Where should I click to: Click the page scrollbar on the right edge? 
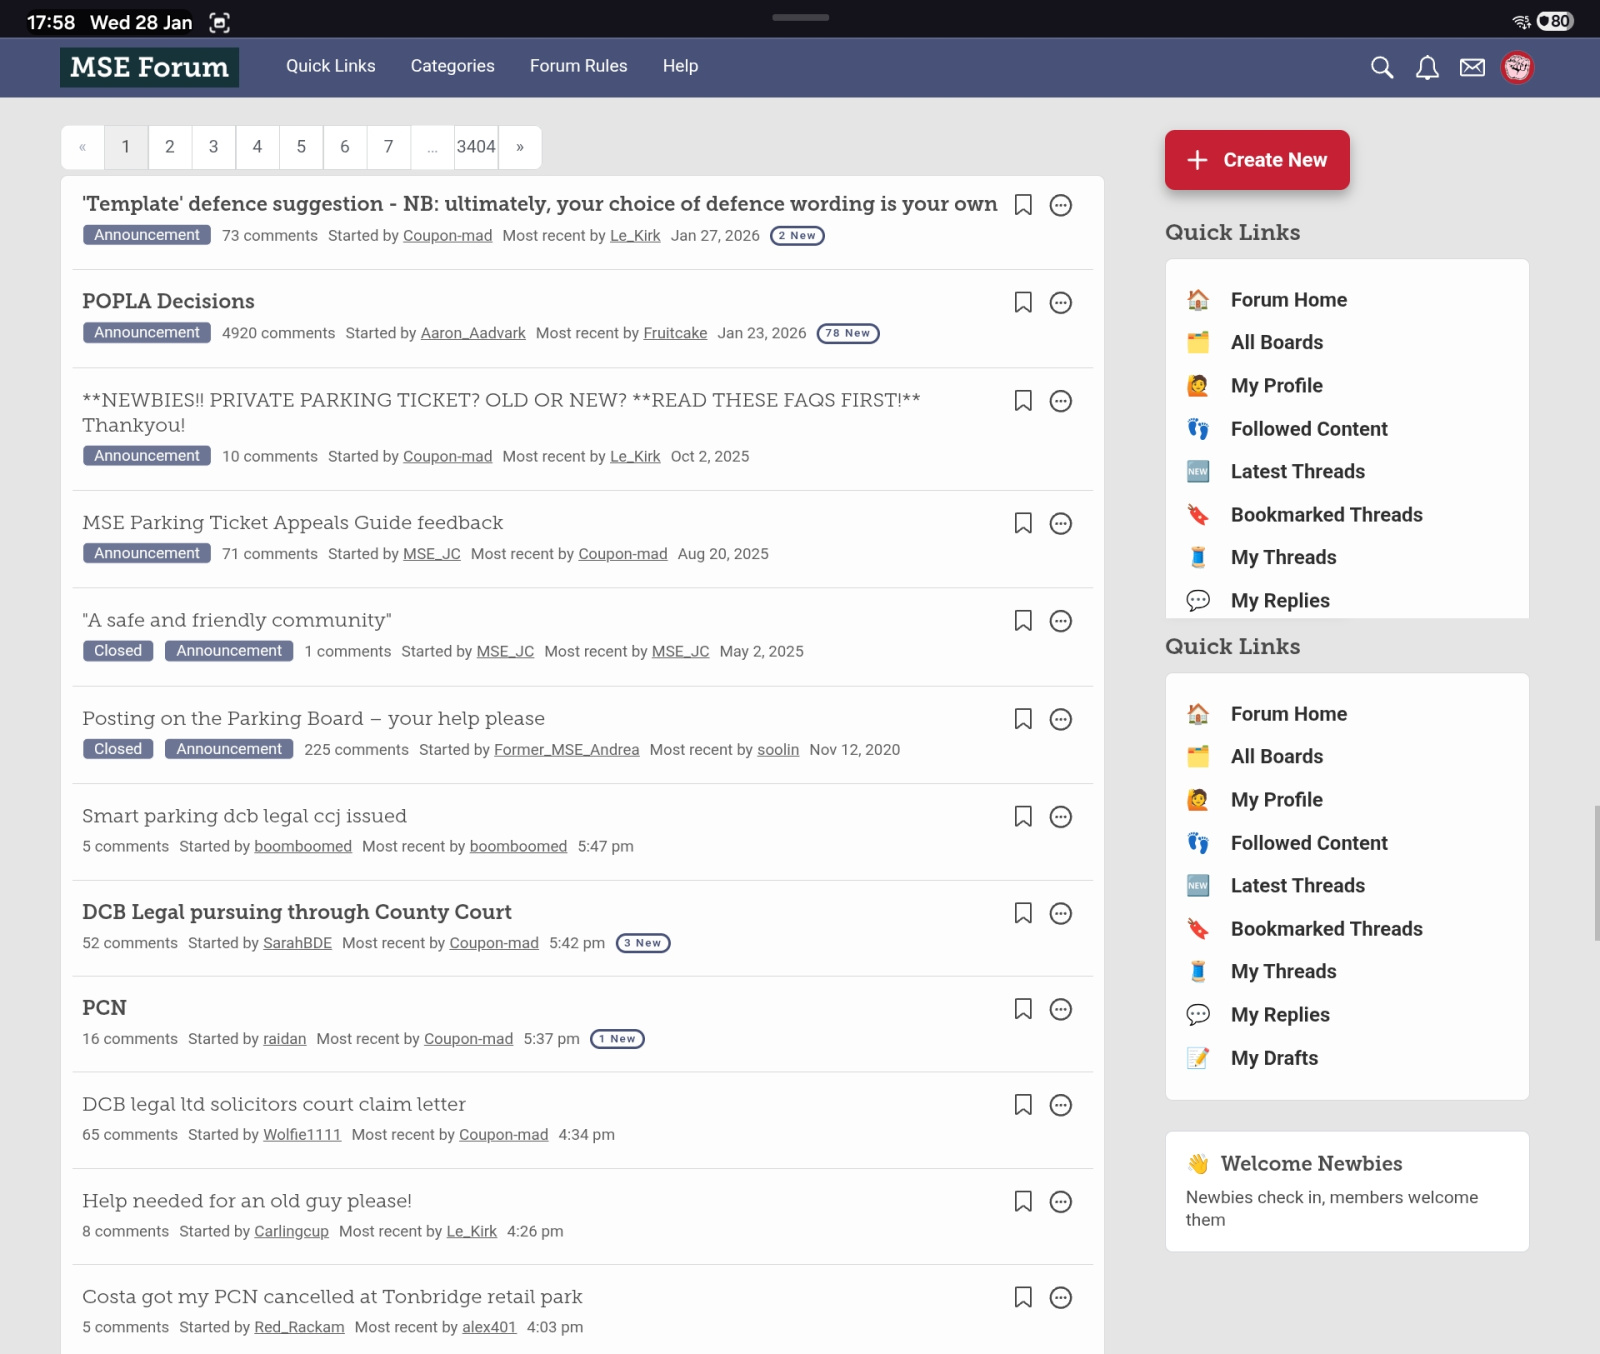click(x=1596, y=872)
